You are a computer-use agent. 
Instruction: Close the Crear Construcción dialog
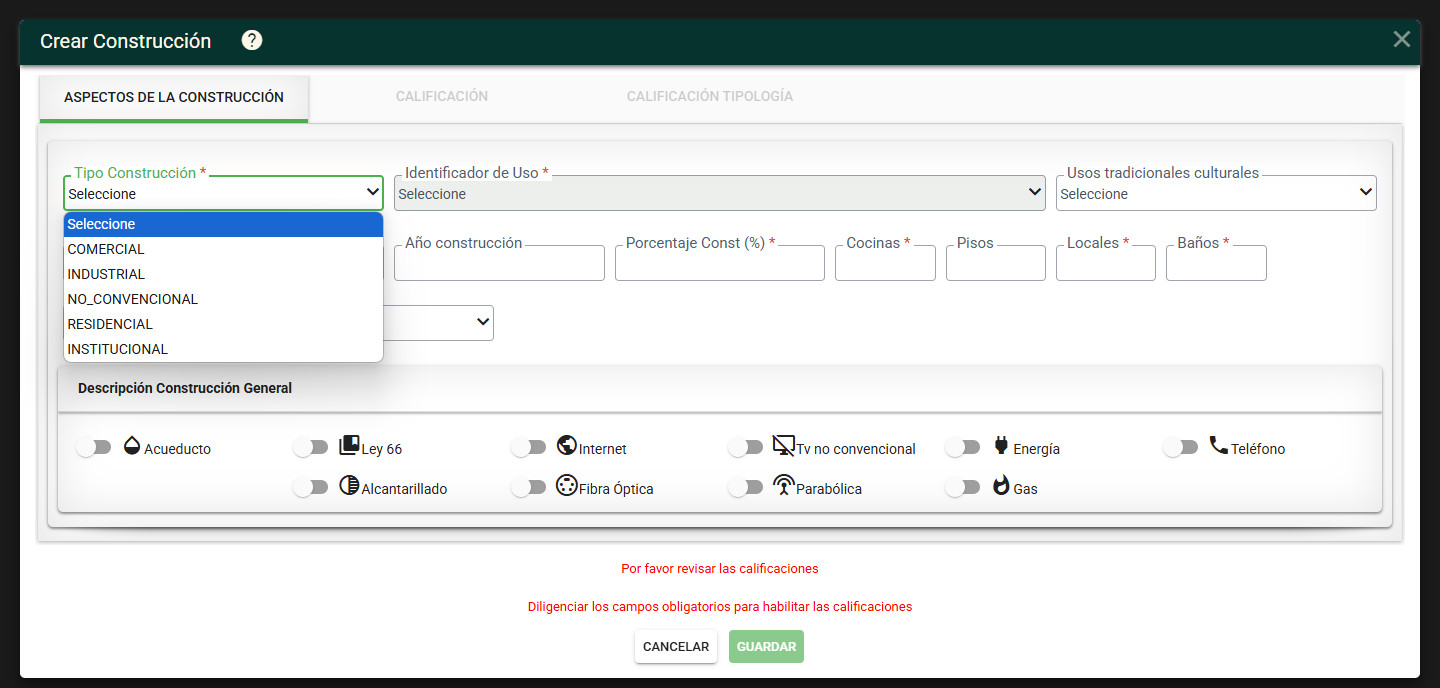1402,39
